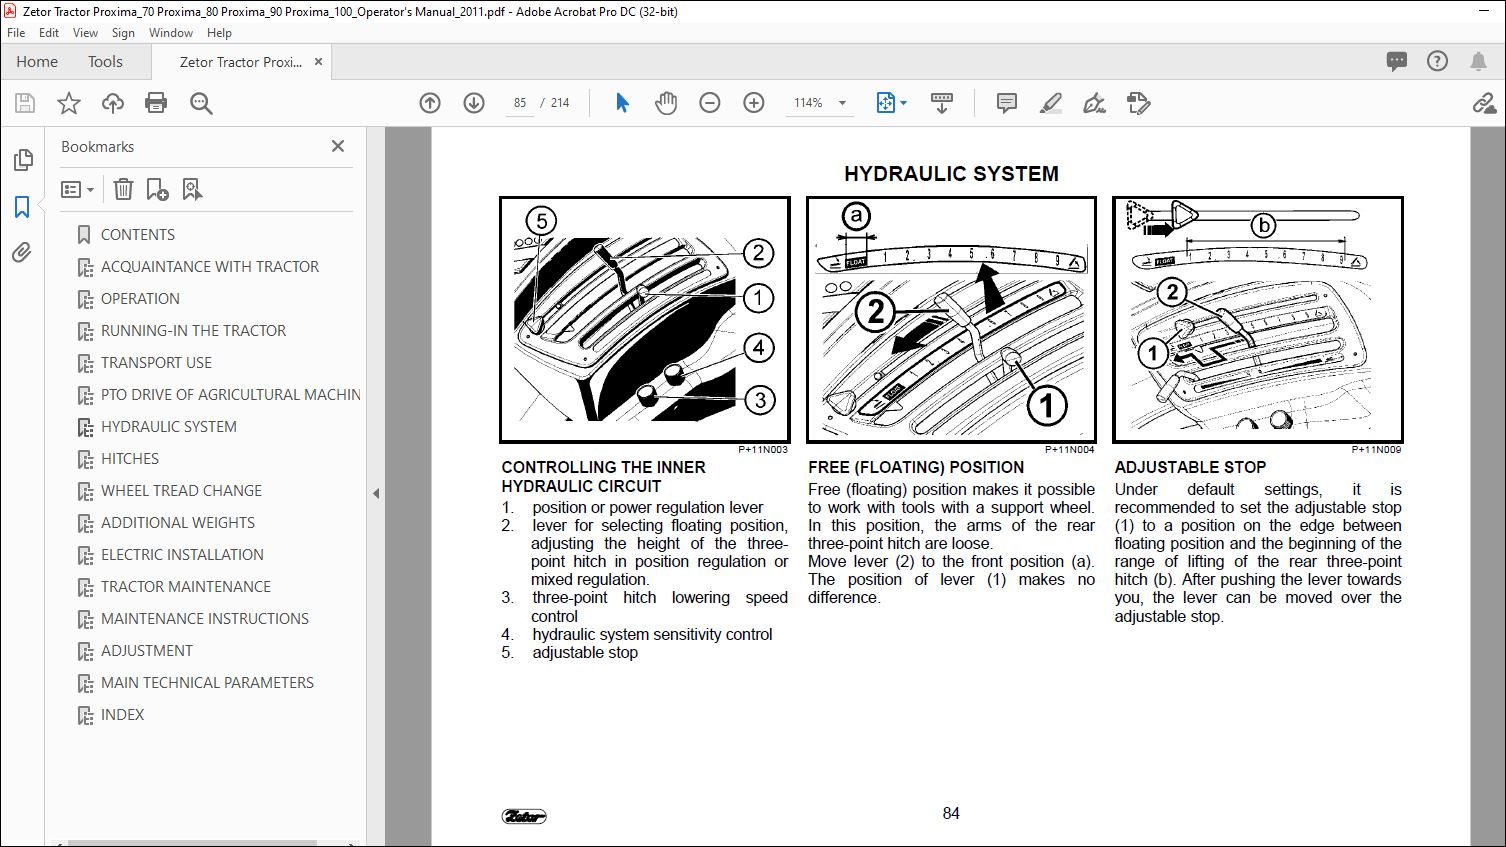Open the chat notifications bubble icon

(x=1397, y=61)
